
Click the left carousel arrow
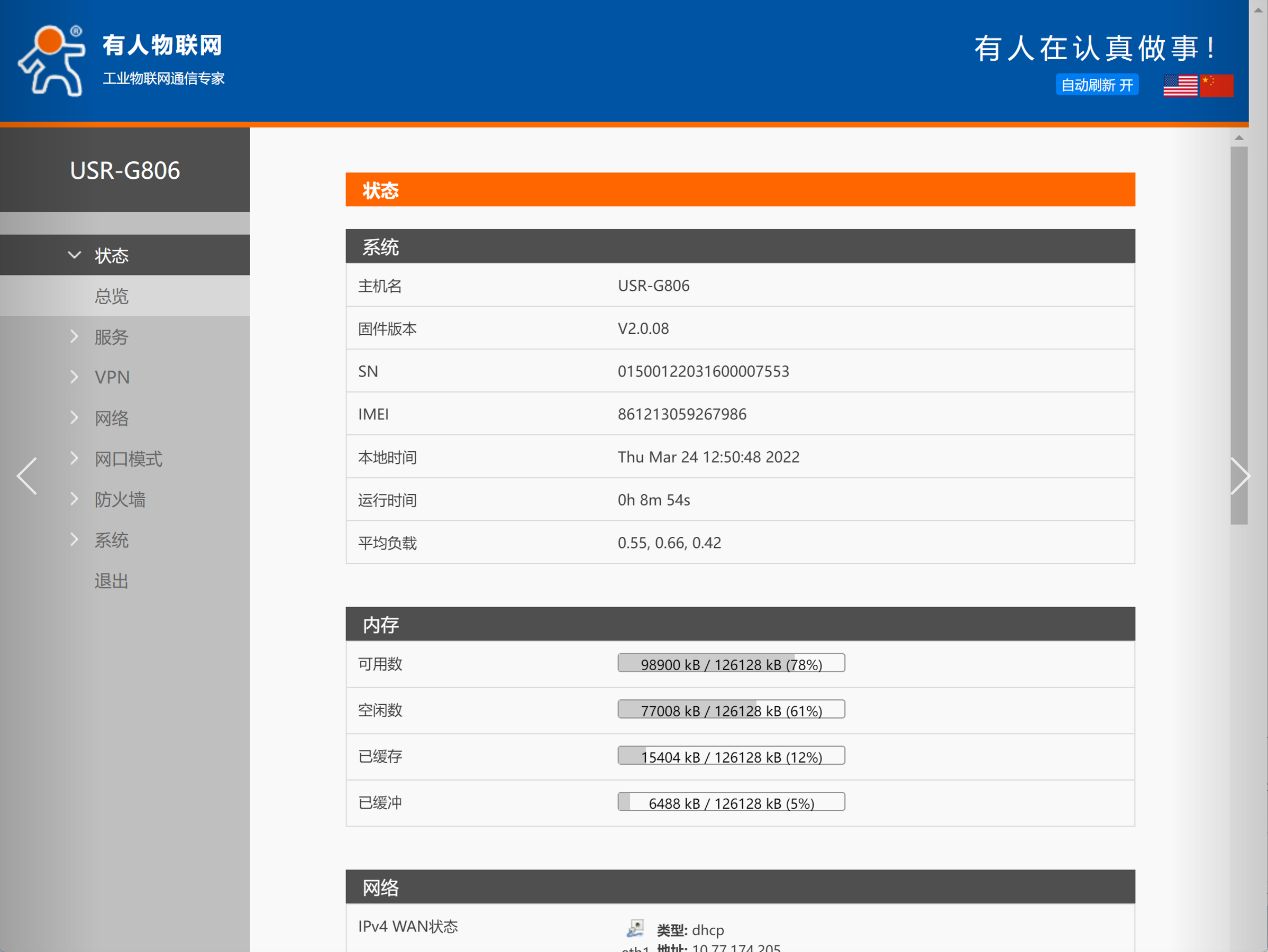(x=27, y=476)
